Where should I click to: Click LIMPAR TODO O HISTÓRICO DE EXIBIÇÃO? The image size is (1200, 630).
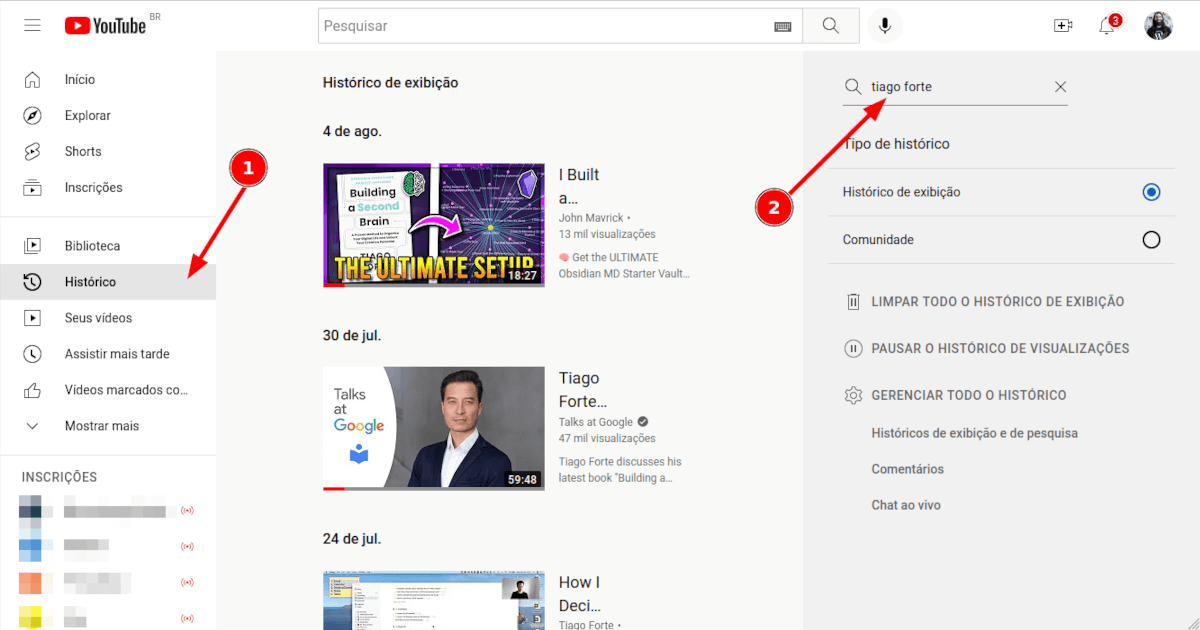998,301
